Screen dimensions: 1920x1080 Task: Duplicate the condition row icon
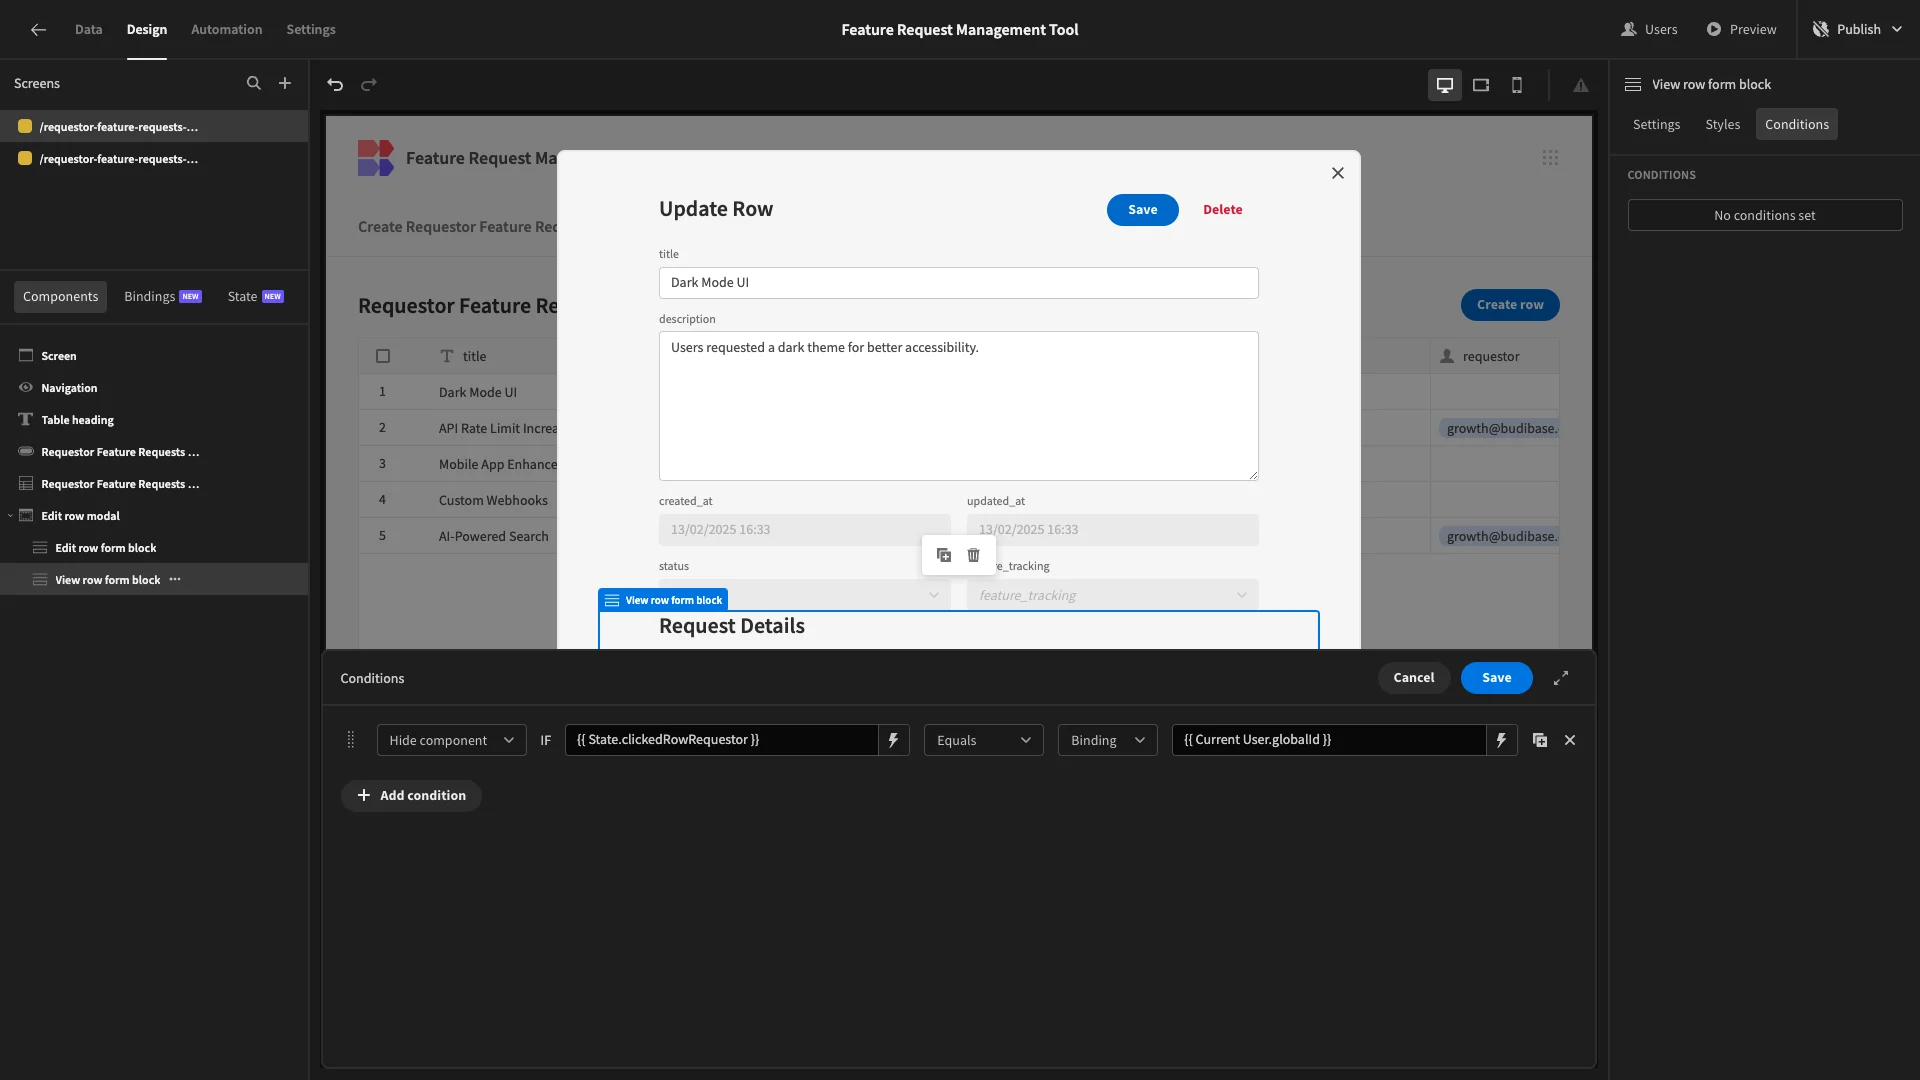(1540, 740)
